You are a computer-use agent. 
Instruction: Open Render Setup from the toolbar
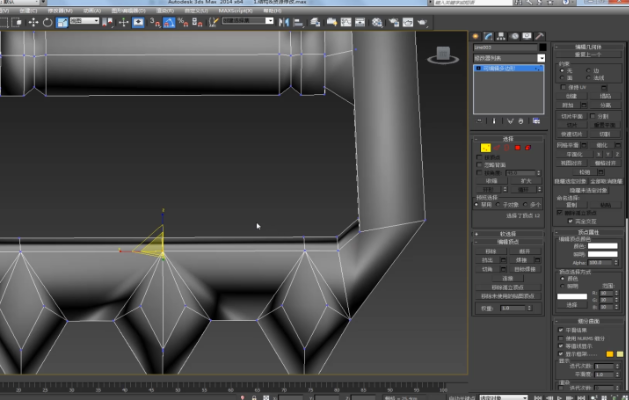pyautogui.click(x=394, y=22)
